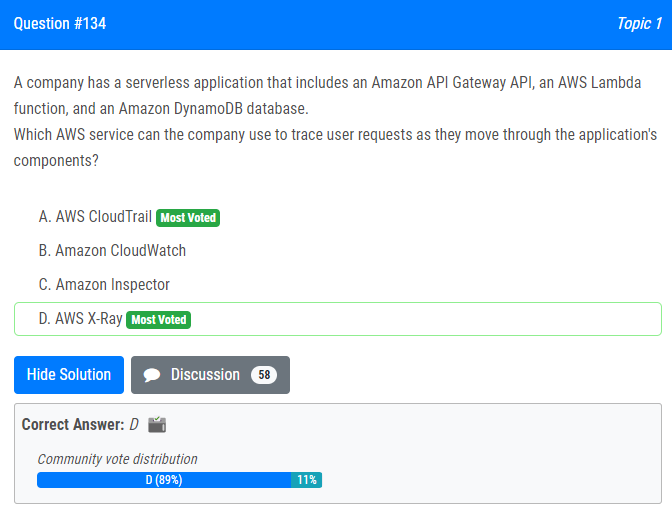
Task: Click the 11% teal vote bar segment
Action: [306, 480]
